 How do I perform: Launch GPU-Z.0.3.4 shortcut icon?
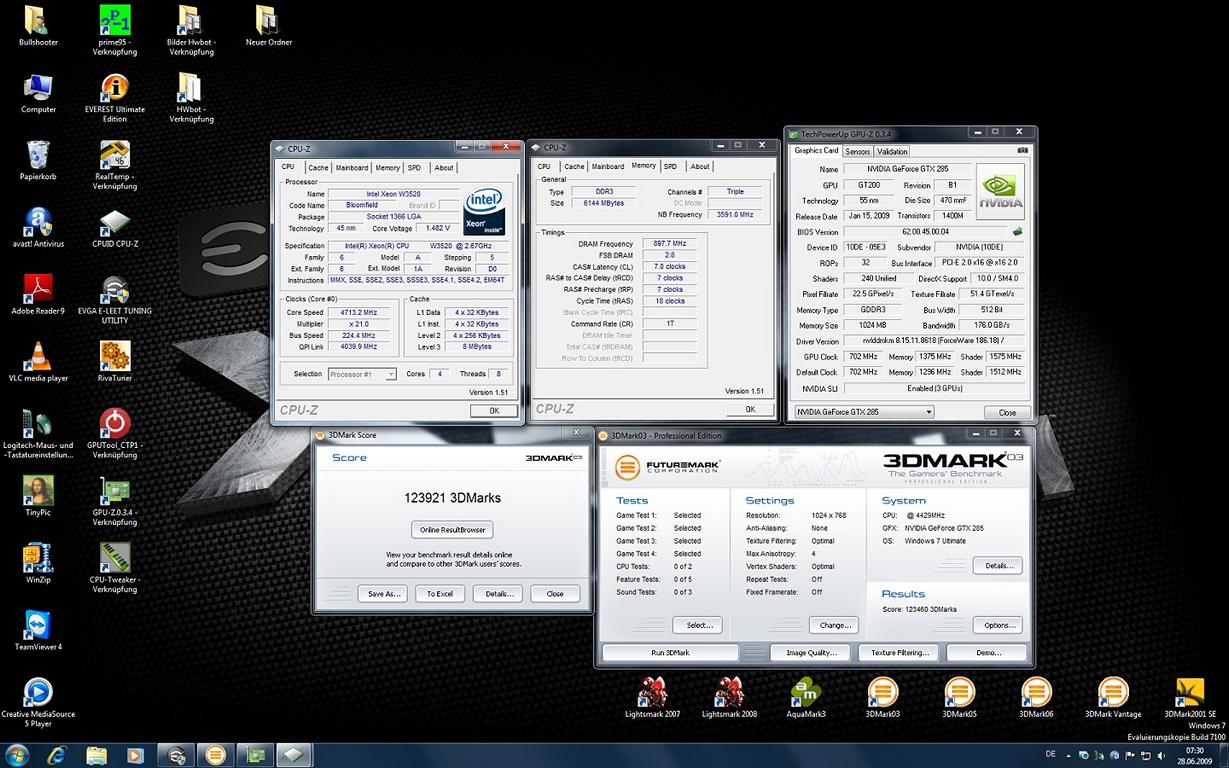pyautogui.click(x=115, y=490)
